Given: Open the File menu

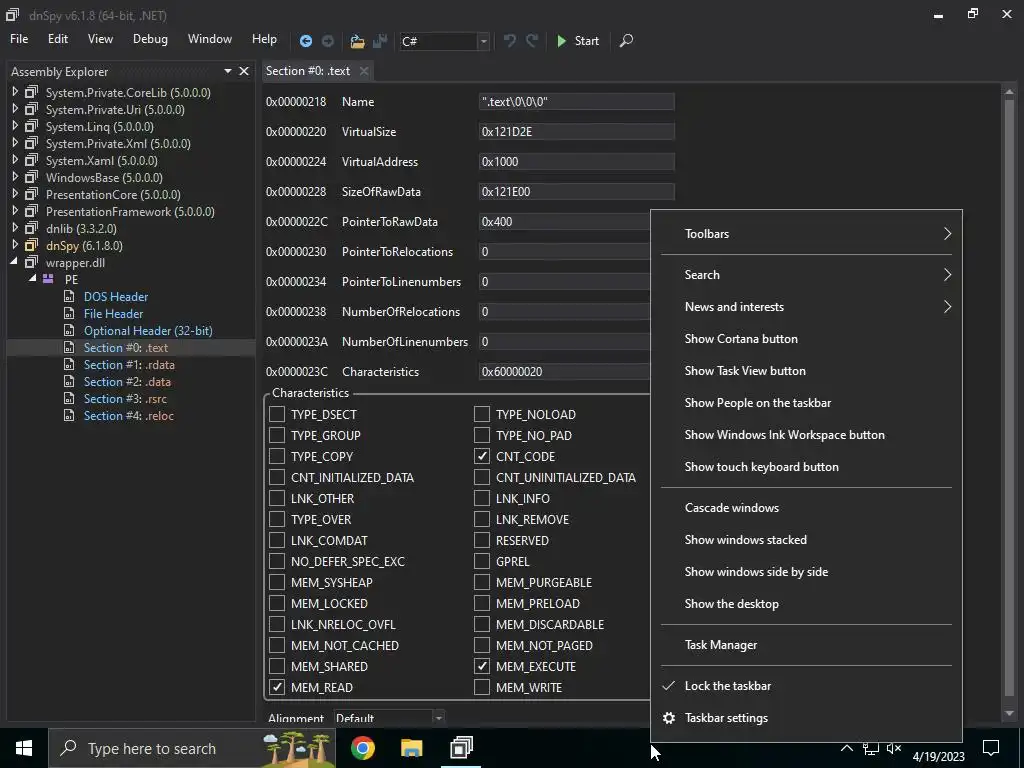Looking at the screenshot, I should (19, 39).
